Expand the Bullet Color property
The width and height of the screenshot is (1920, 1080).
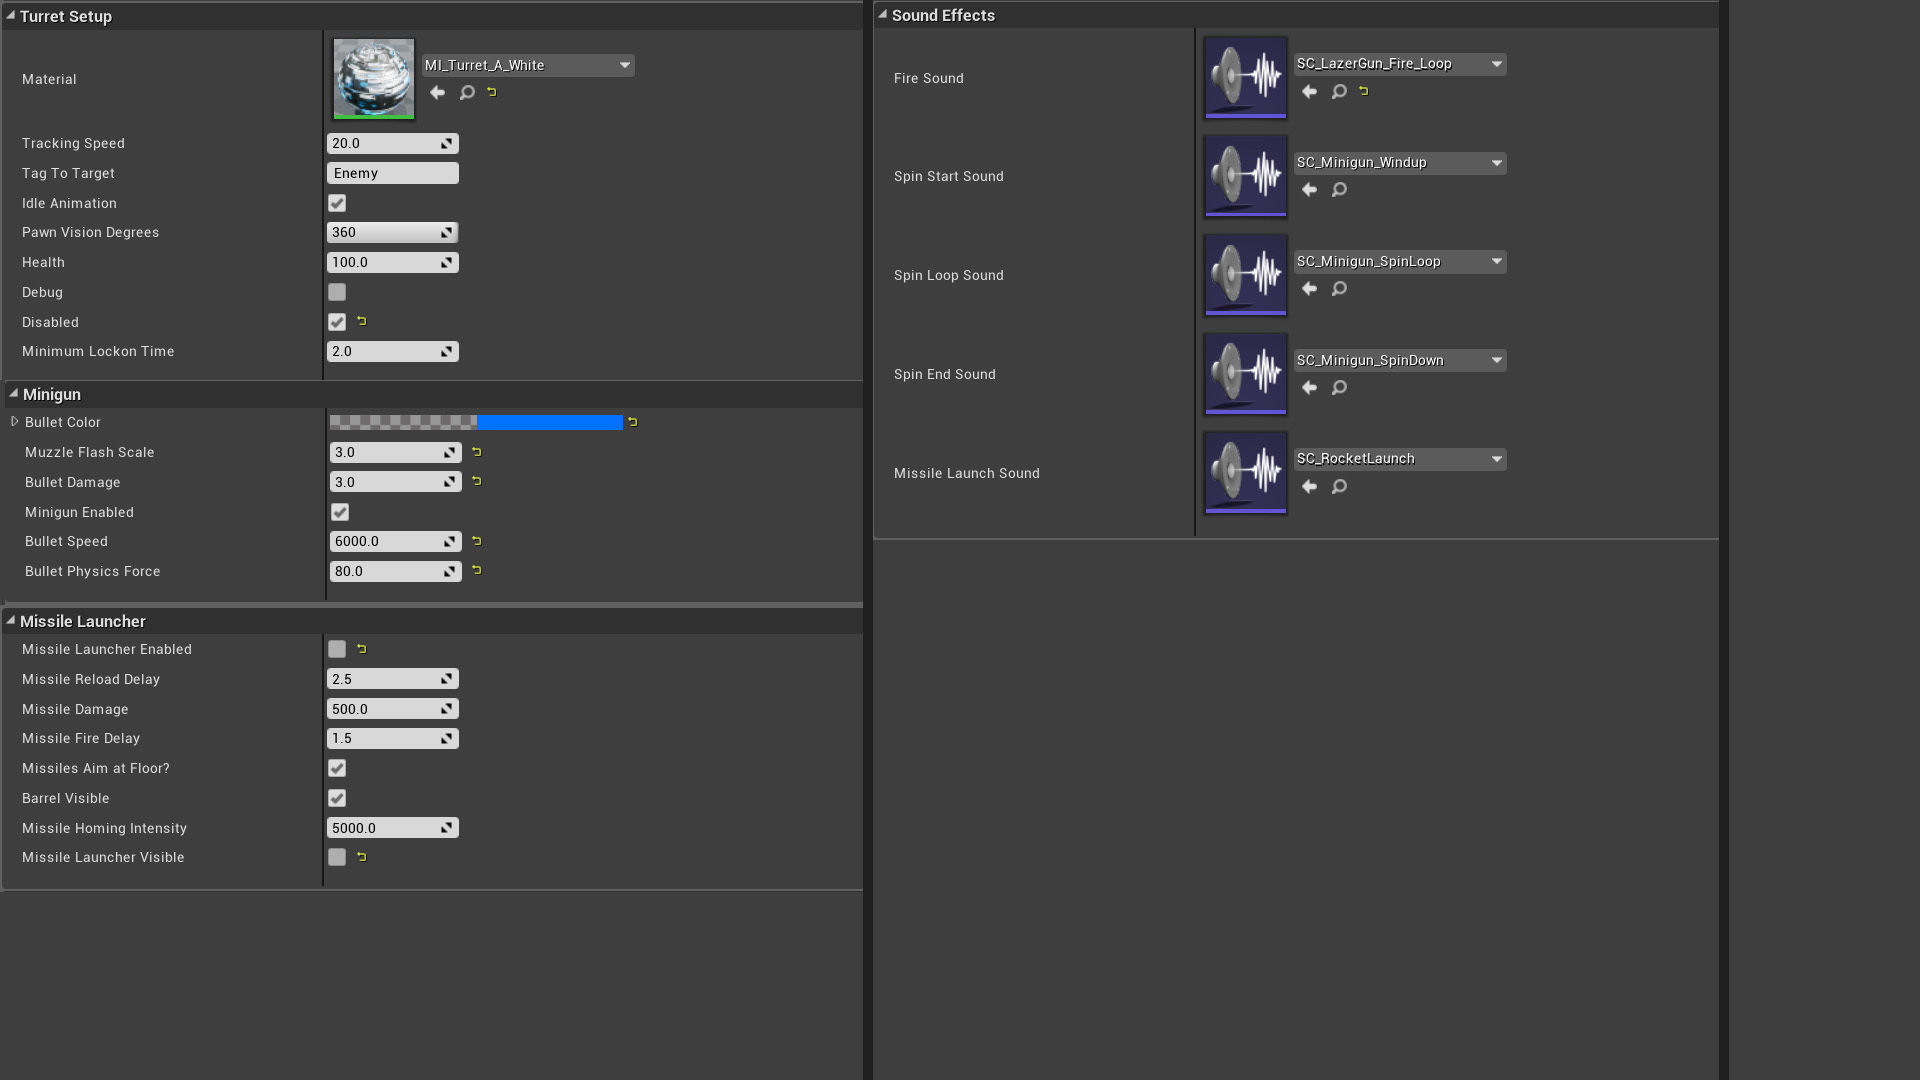pos(15,422)
